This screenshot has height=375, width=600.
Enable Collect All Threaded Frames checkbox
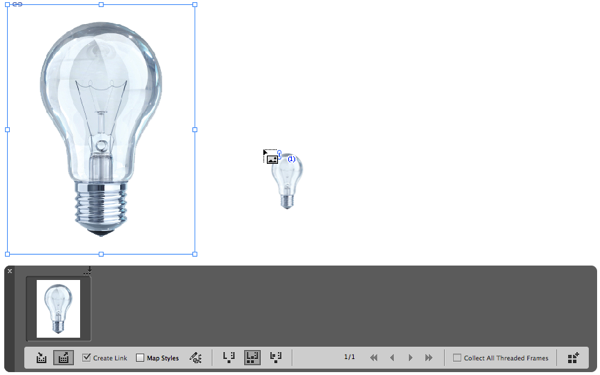click(x=457, y=358)
